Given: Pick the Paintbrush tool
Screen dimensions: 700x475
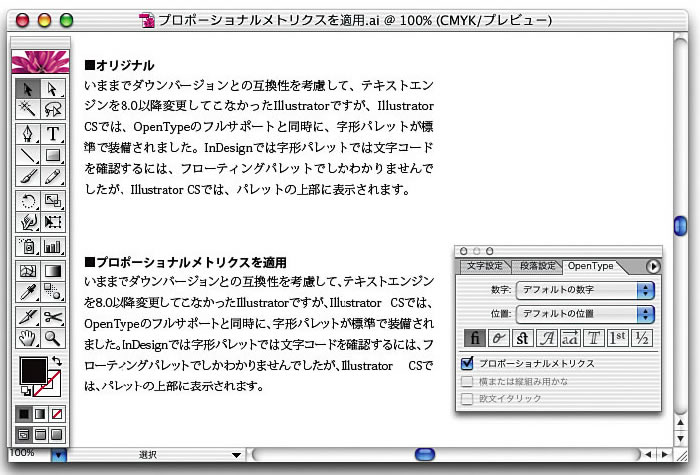Looking at the screenshot, I should (28, 176).
